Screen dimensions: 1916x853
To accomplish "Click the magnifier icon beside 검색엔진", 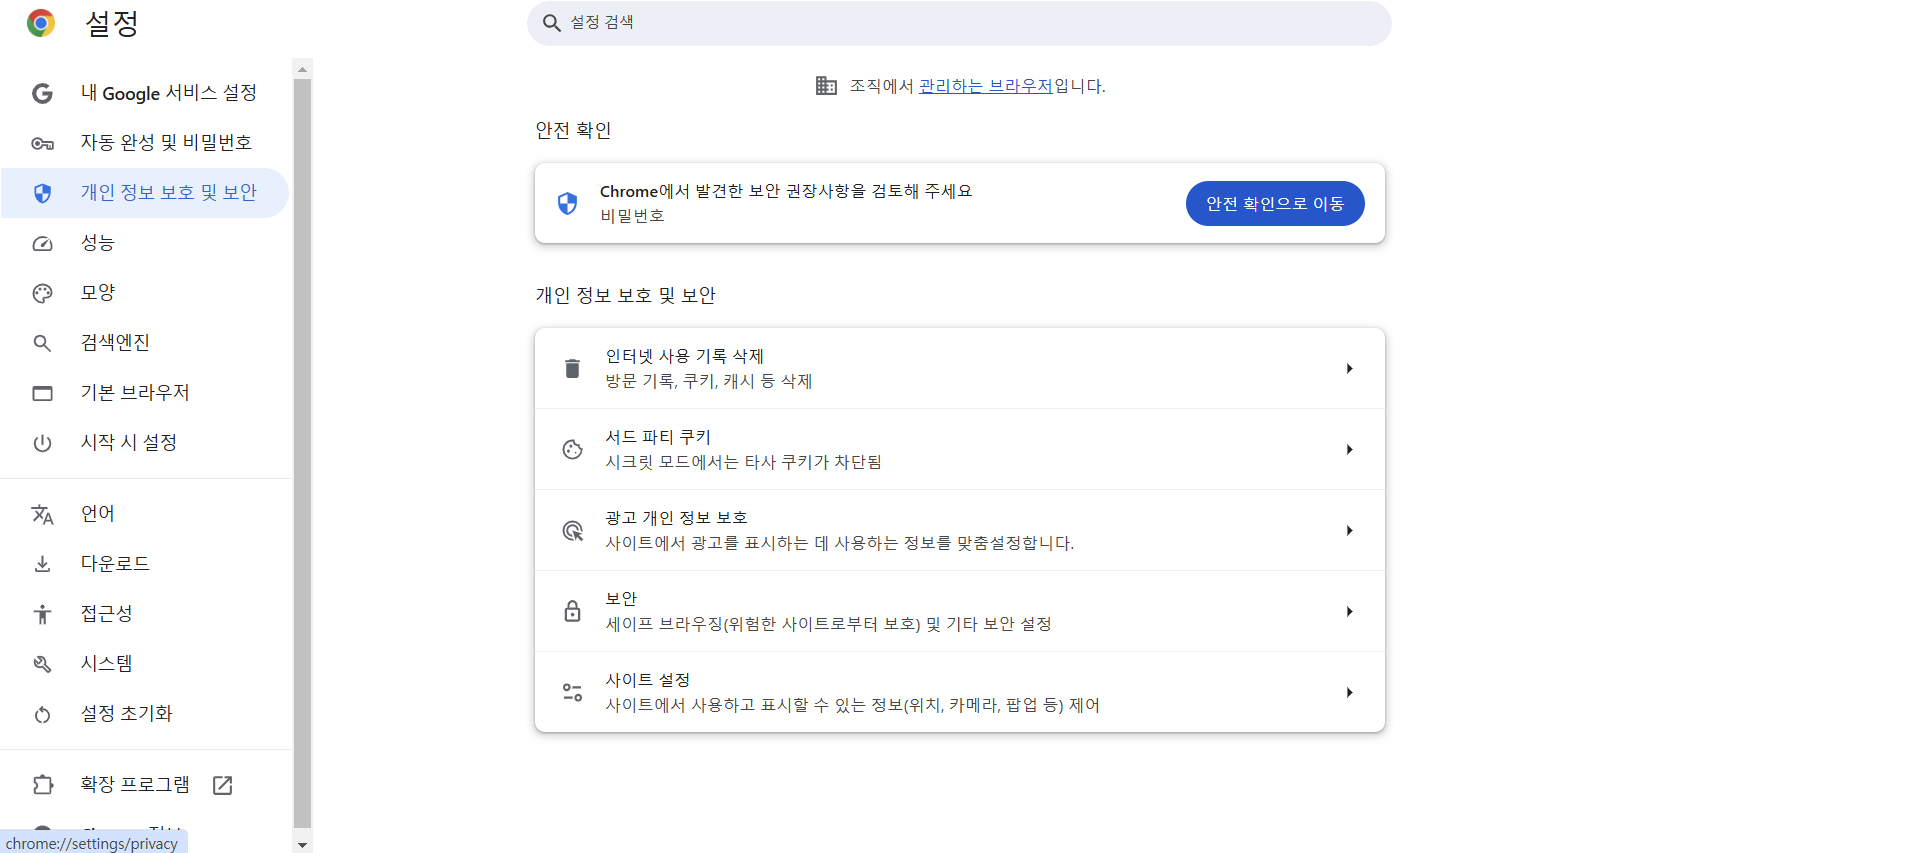I will (42, 343).
